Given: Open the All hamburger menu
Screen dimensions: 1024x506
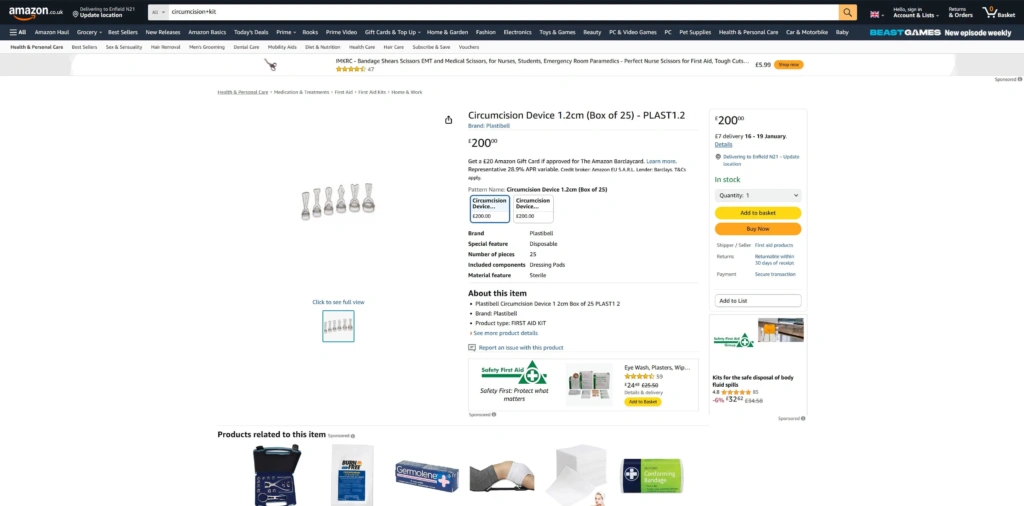Looking at the screenshot, I should (18, 32).
